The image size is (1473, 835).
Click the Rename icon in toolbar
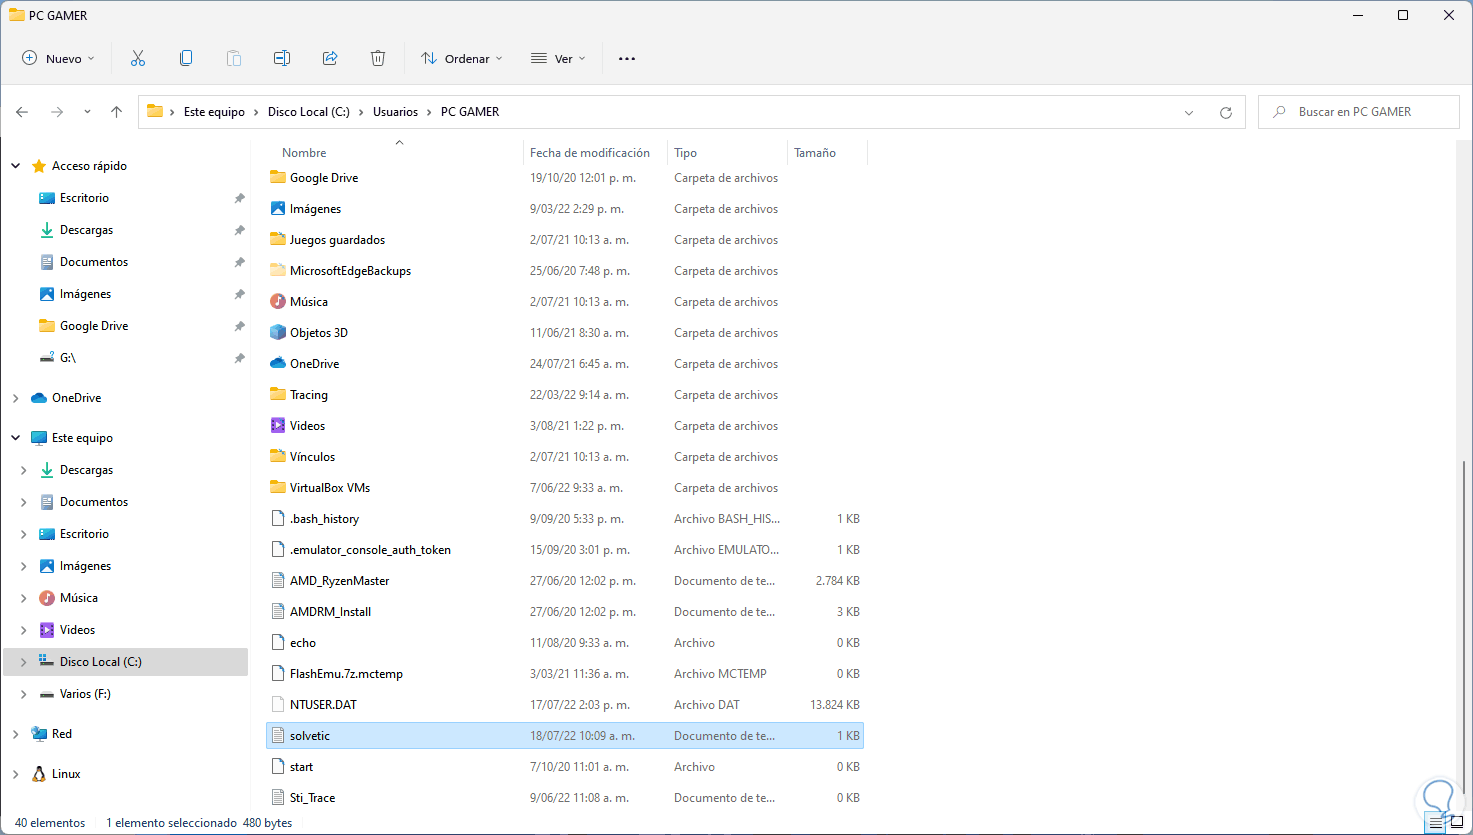point(282,59)
